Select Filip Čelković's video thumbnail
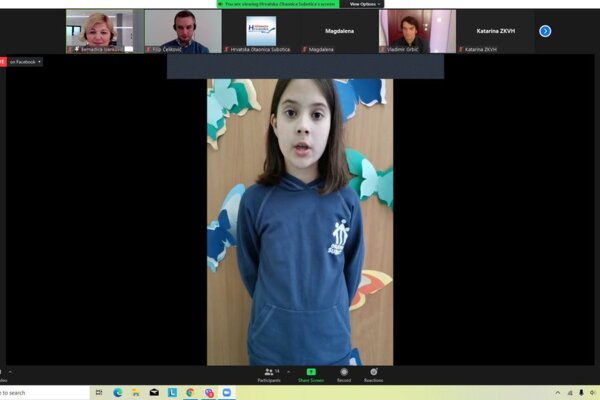The width and height of the screenshot is (600, 400). [183, 31]
